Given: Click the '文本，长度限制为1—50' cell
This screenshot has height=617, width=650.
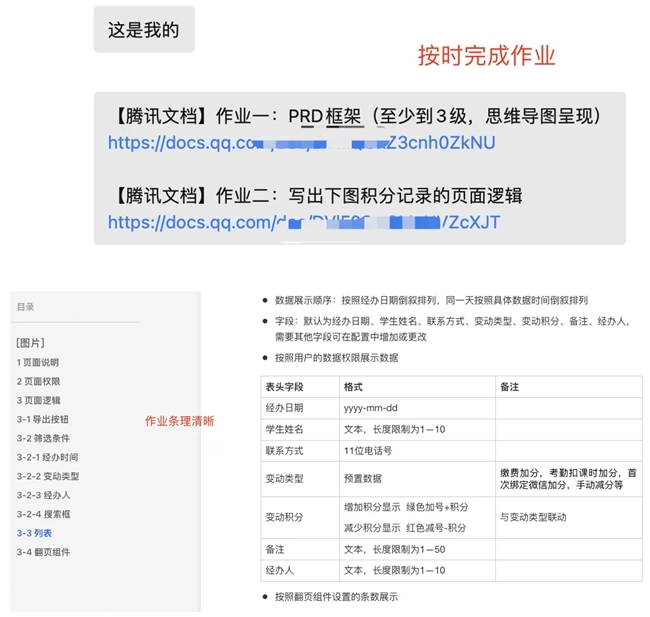Looking at the screenshot, I should (x=417, y=549).
